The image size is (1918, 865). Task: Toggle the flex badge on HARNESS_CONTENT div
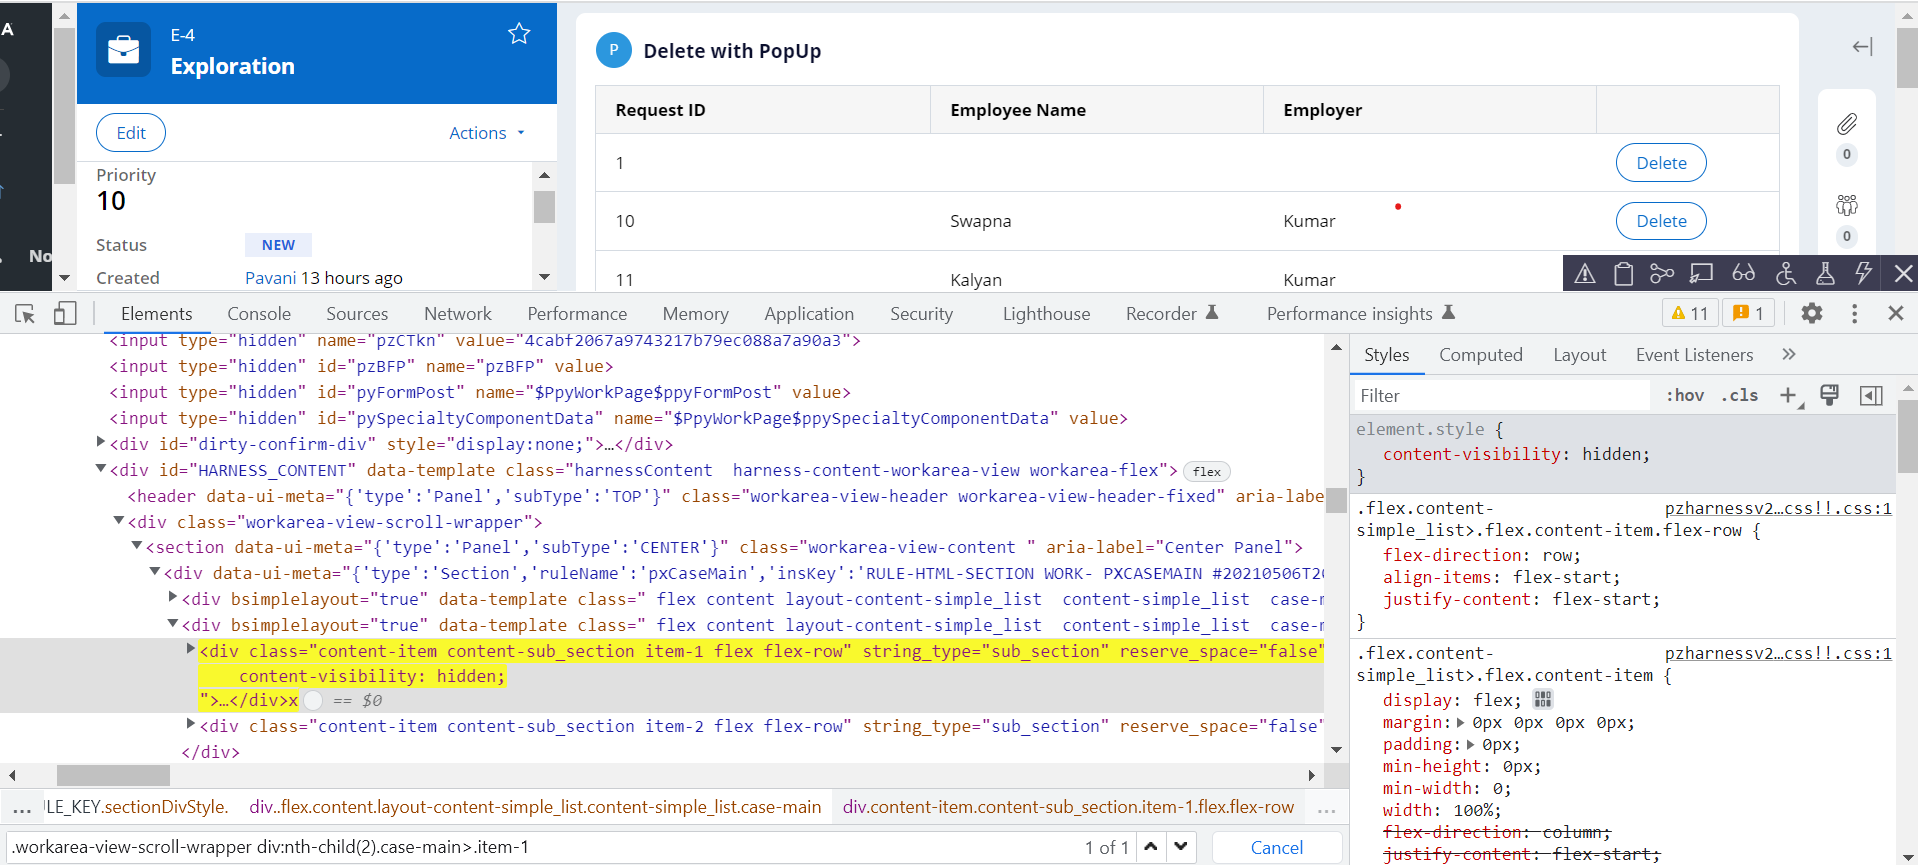[x=1206, y=471]
